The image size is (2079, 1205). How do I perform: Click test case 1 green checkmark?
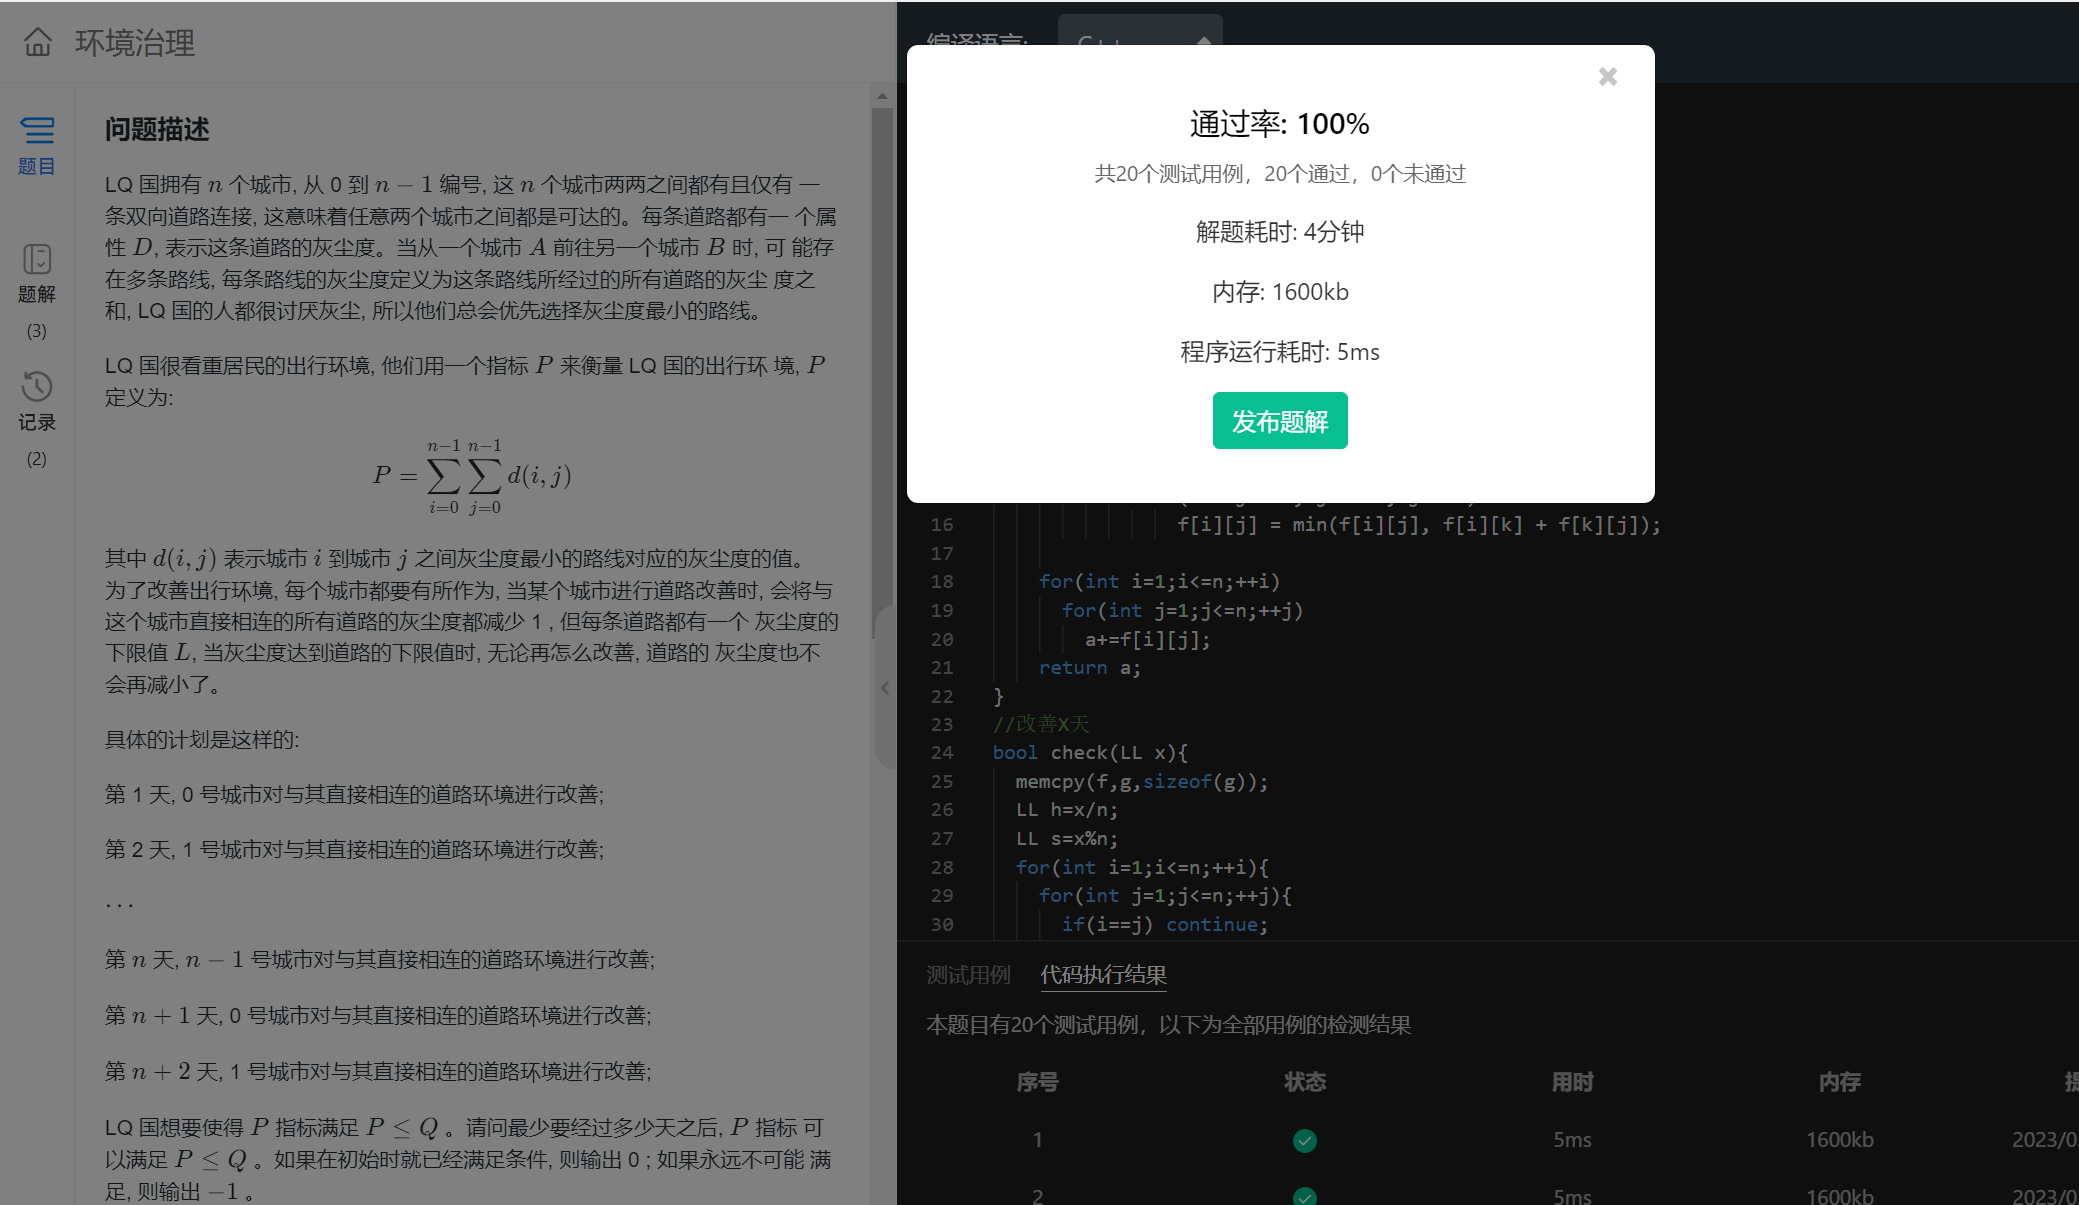[x=1304, y=1140]
